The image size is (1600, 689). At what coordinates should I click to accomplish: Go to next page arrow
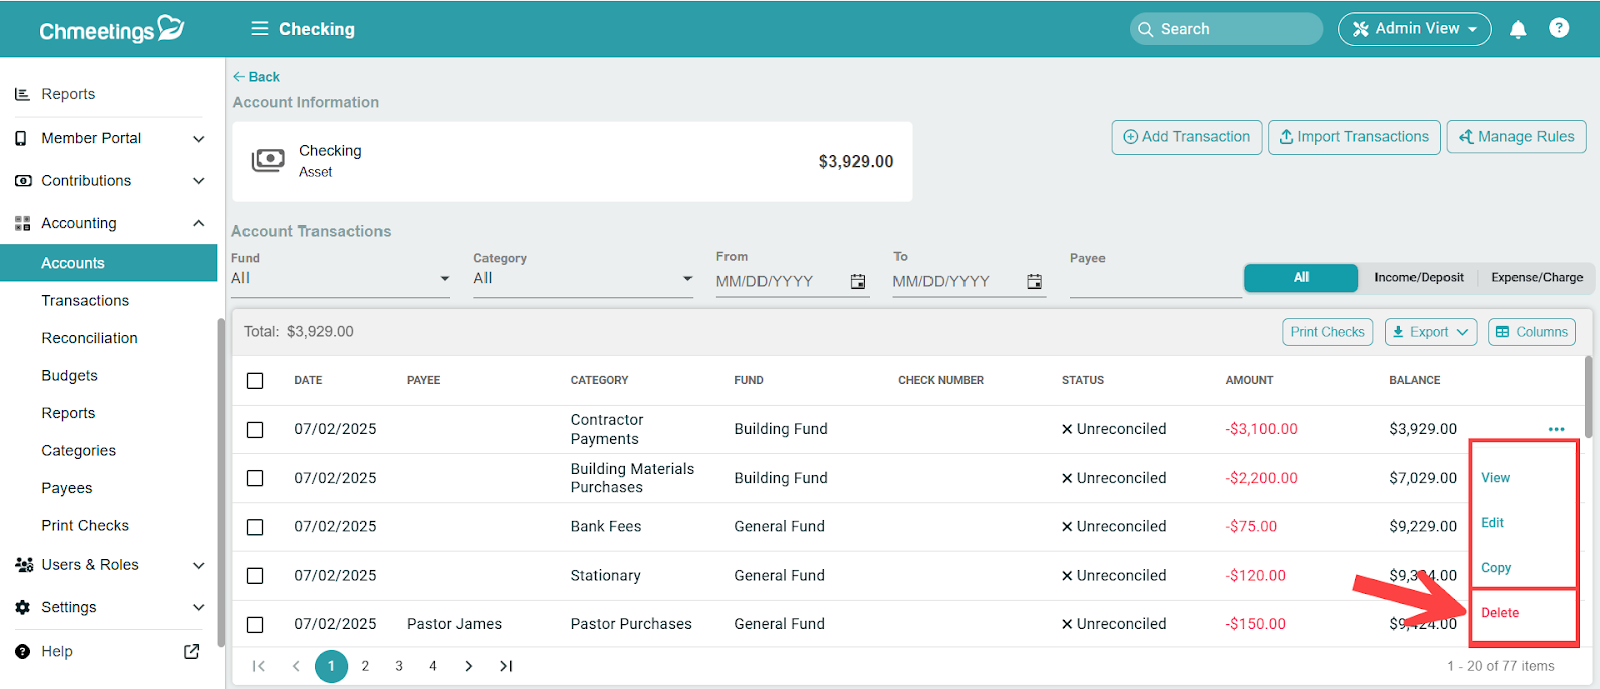pos(468,666)
